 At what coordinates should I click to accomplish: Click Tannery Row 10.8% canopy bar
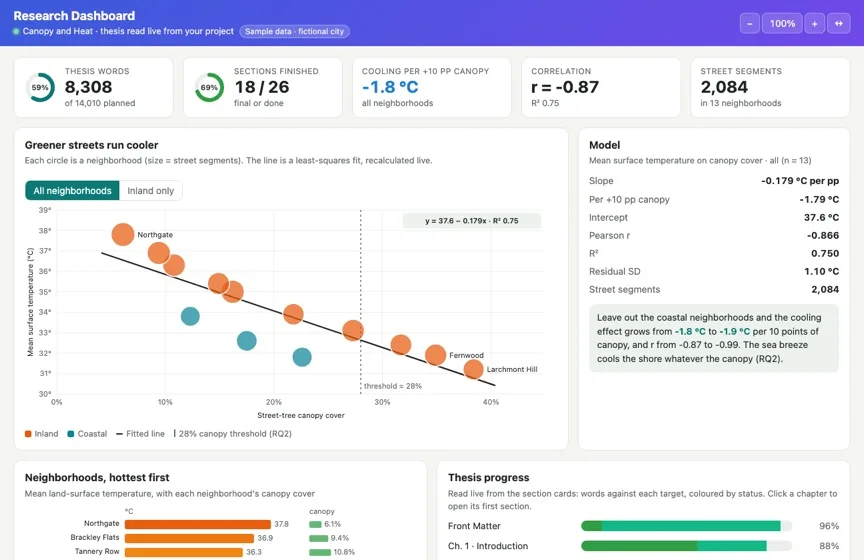click(320, 552)
